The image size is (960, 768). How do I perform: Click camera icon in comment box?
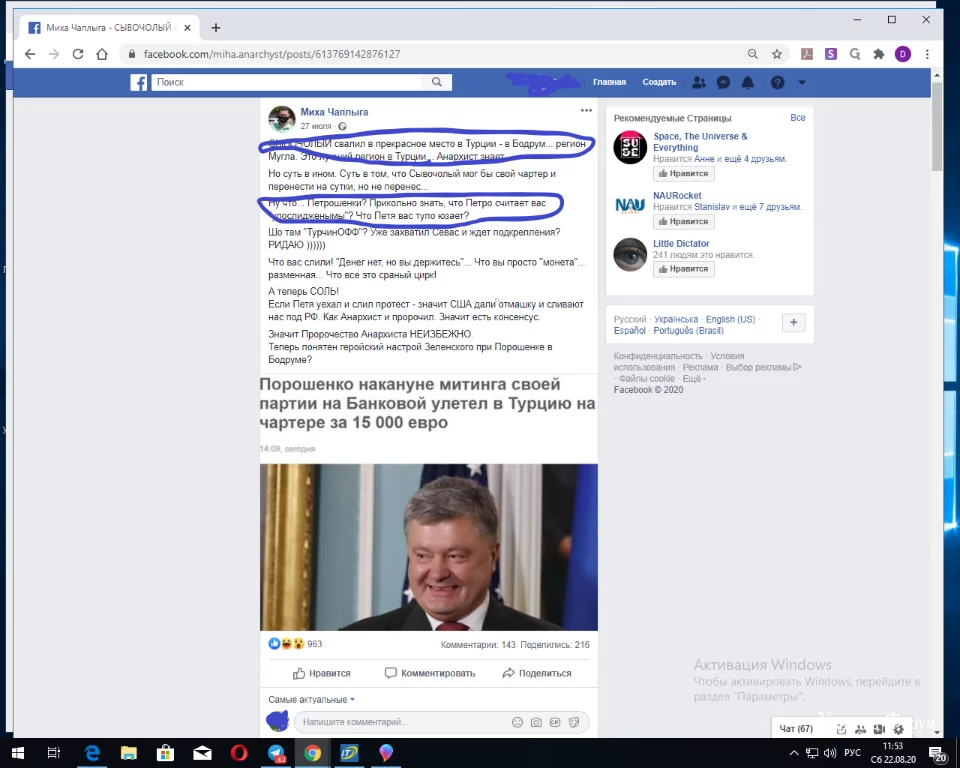536,722
